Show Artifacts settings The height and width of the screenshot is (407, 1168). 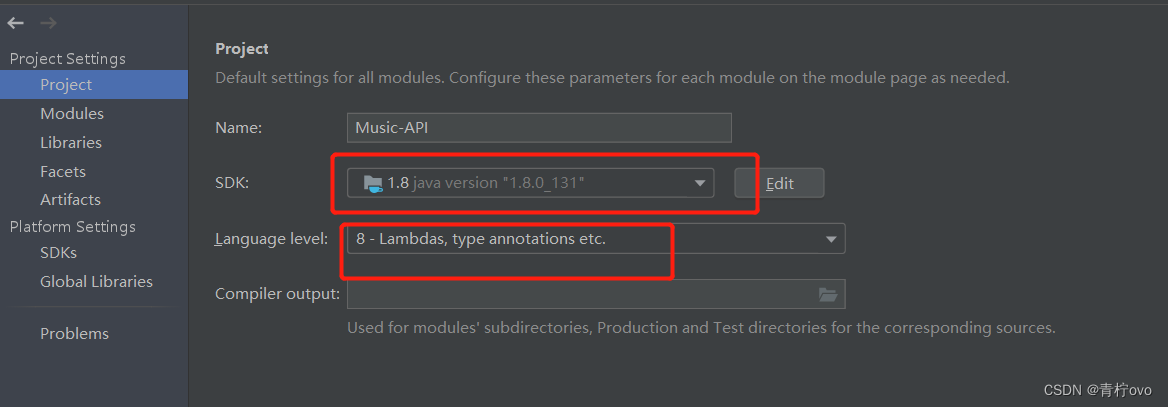(70, 200)
